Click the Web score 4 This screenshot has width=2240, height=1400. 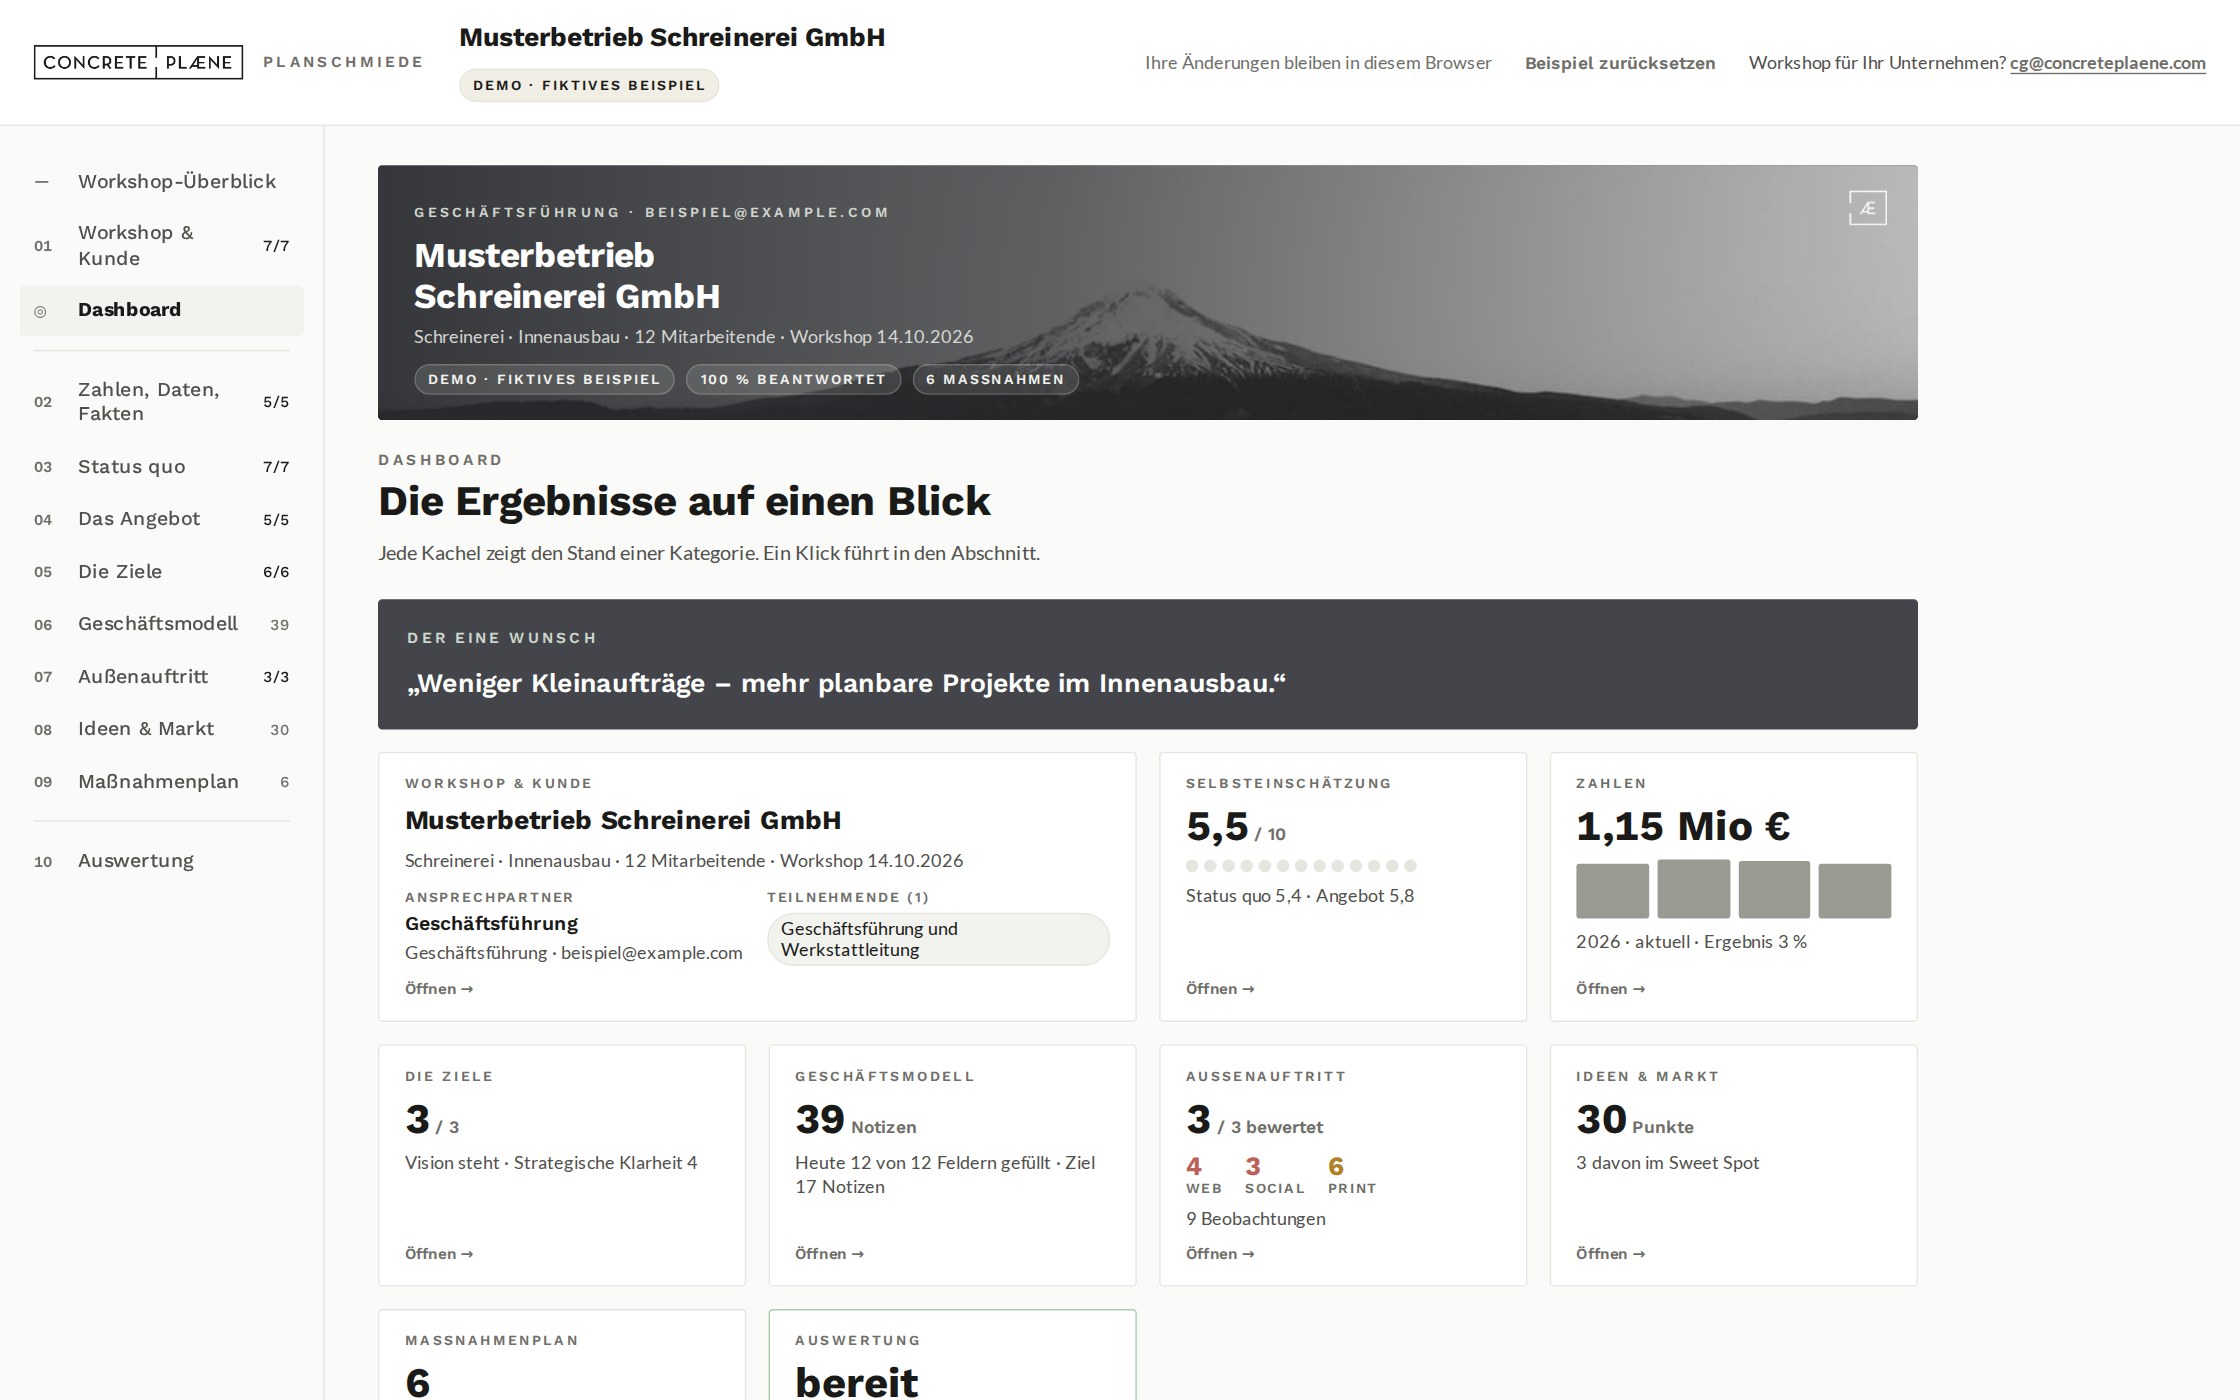coord(1194,1167)
